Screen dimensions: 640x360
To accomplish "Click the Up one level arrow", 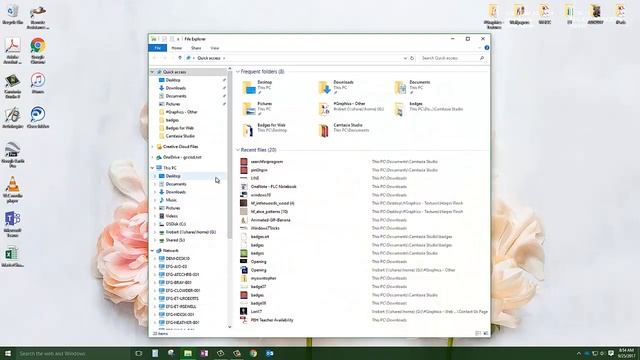I will click(180, 58).
